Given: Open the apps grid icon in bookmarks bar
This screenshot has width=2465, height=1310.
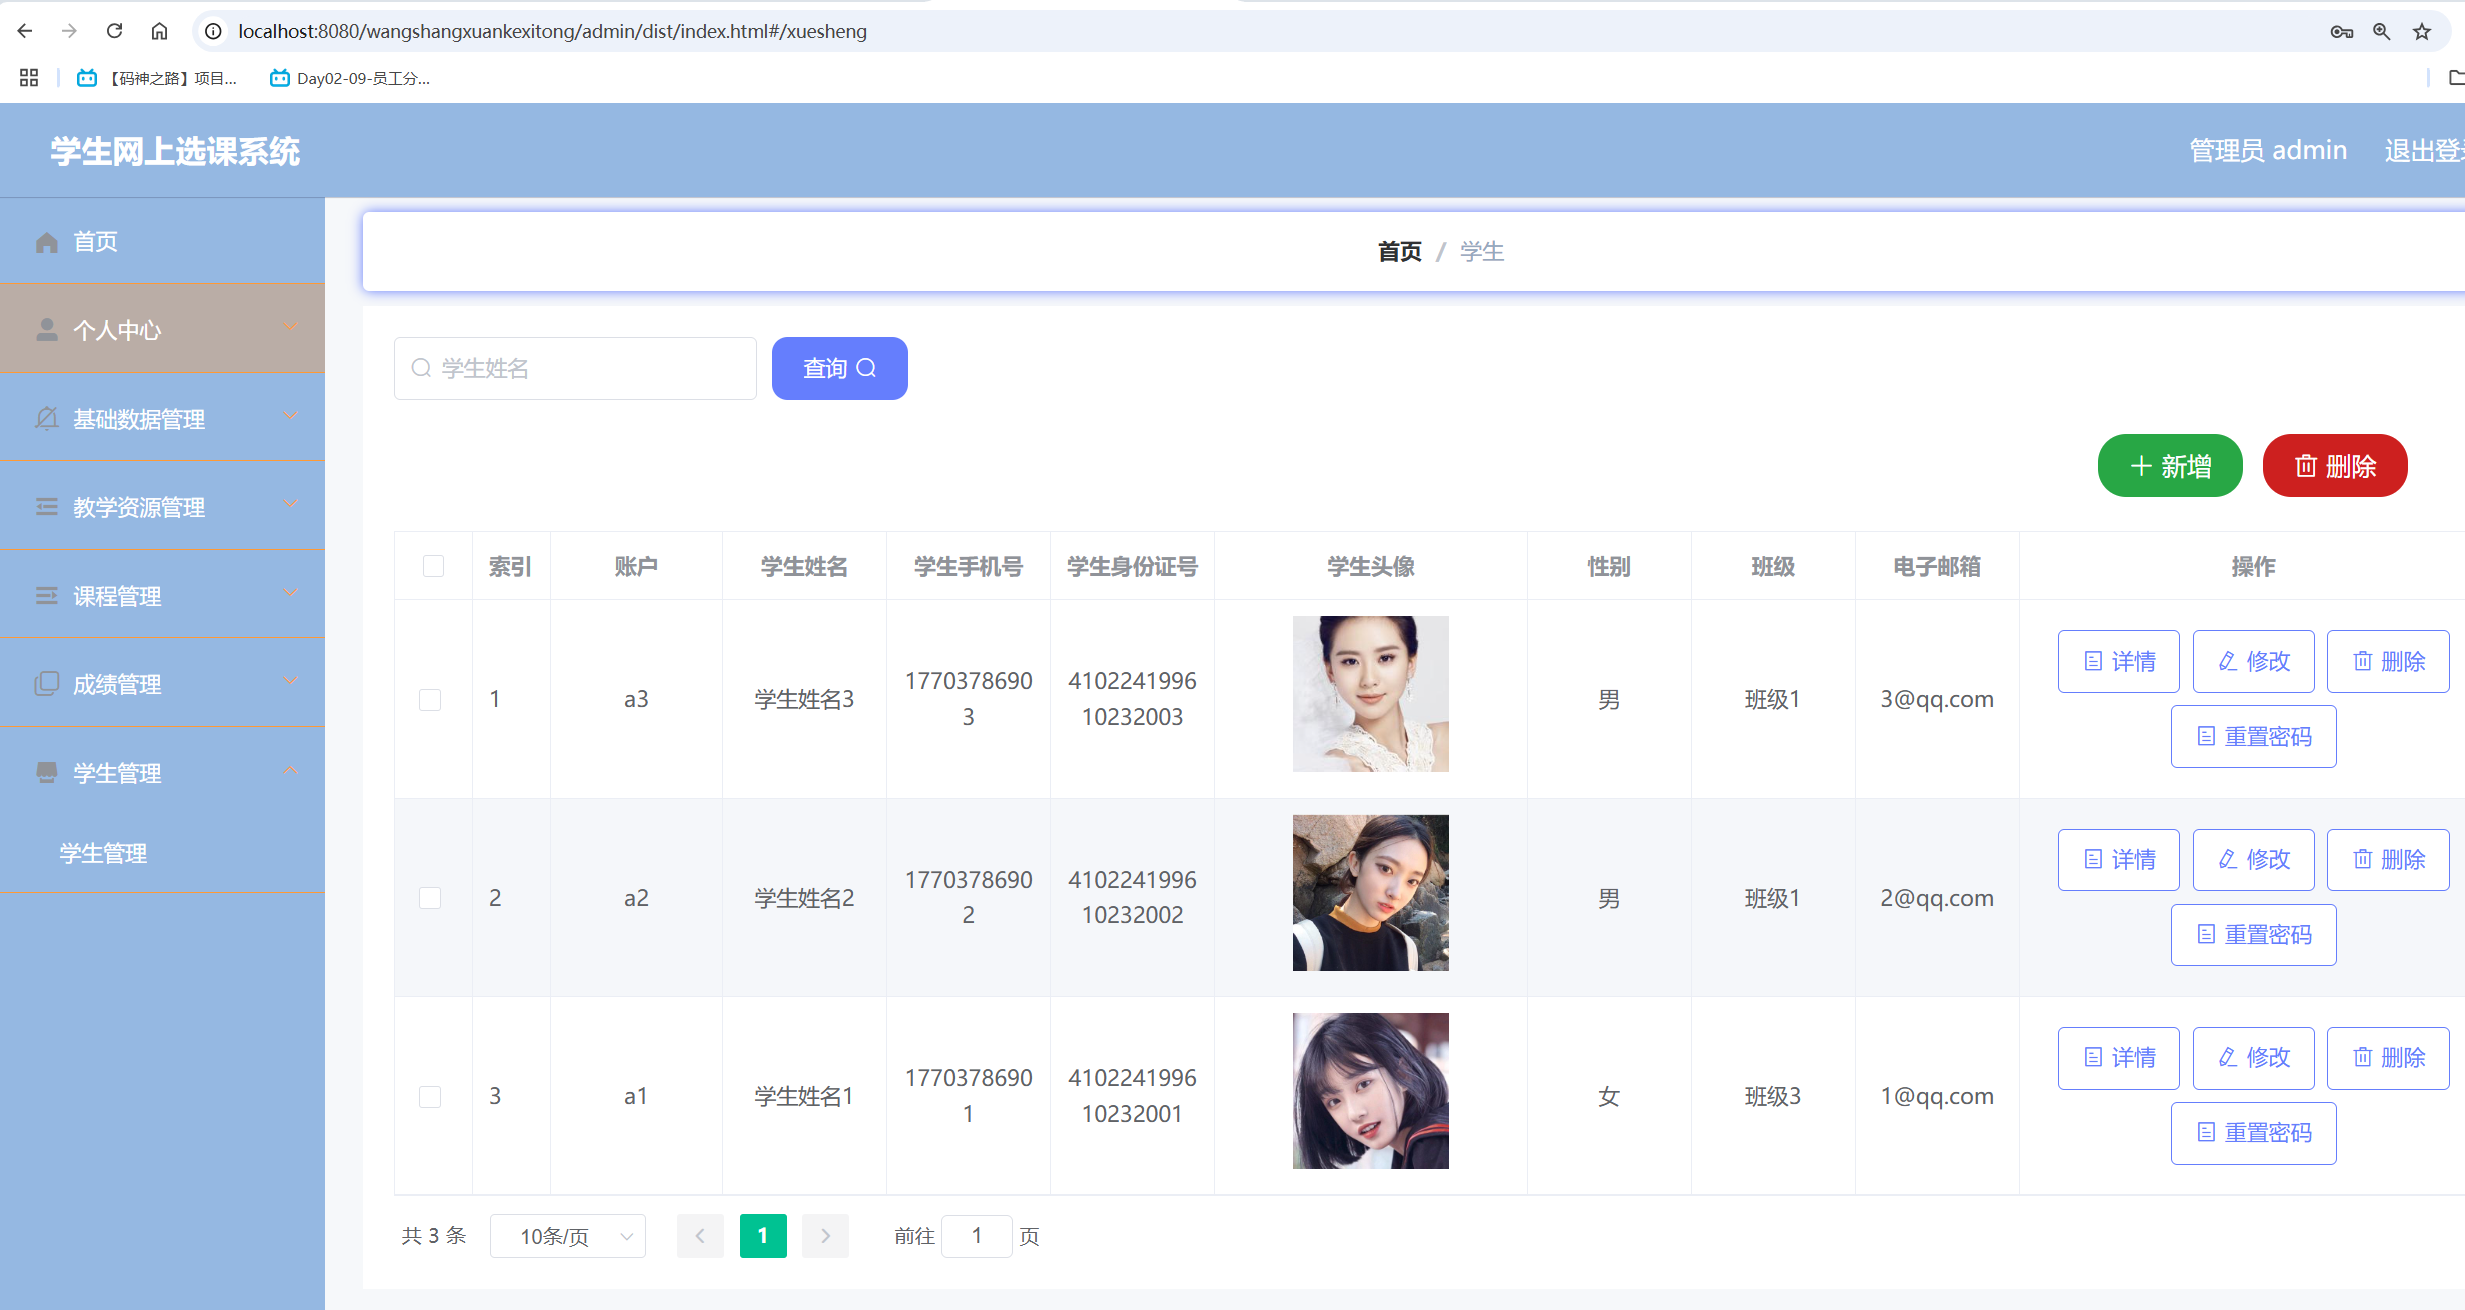Looking at the screenshot, I should [29, 78].
